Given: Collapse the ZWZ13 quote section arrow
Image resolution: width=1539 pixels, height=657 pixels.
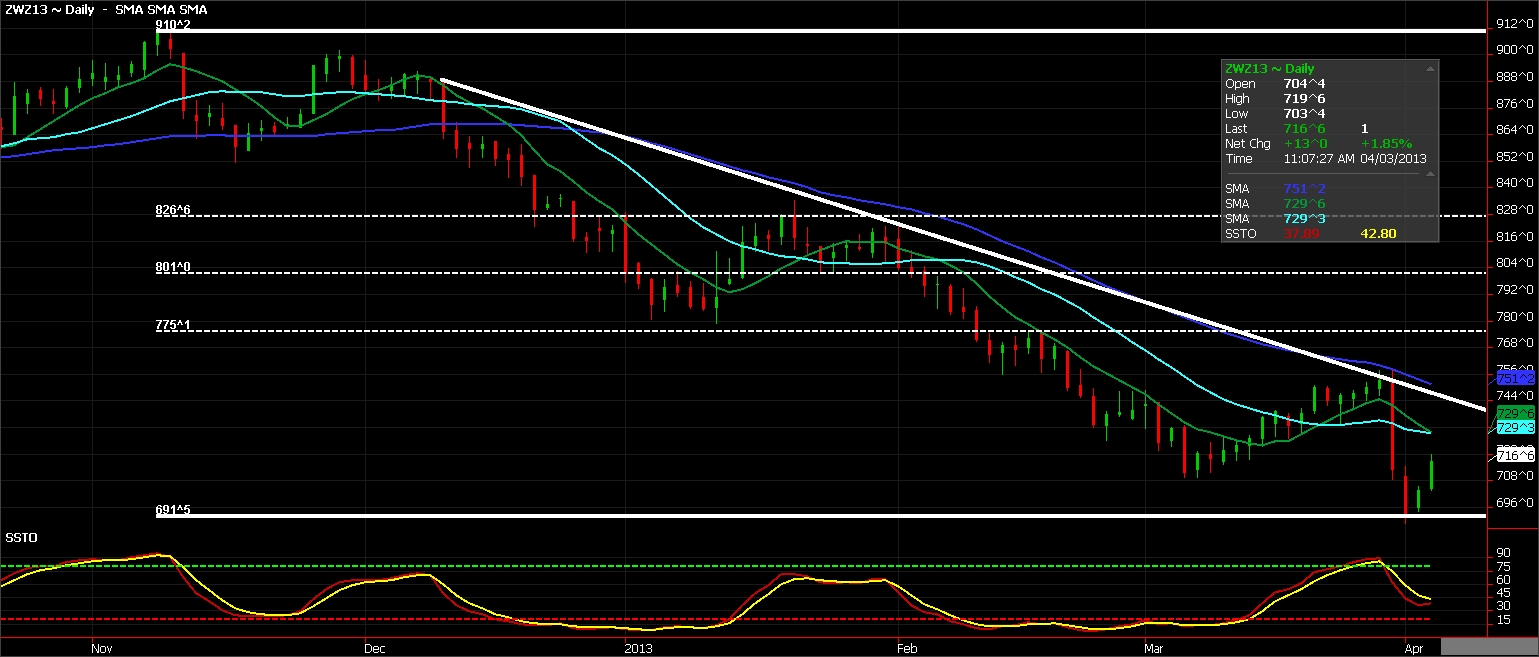Looking at the screenshot, I should pyautogui.click(x=1429, y=68).
